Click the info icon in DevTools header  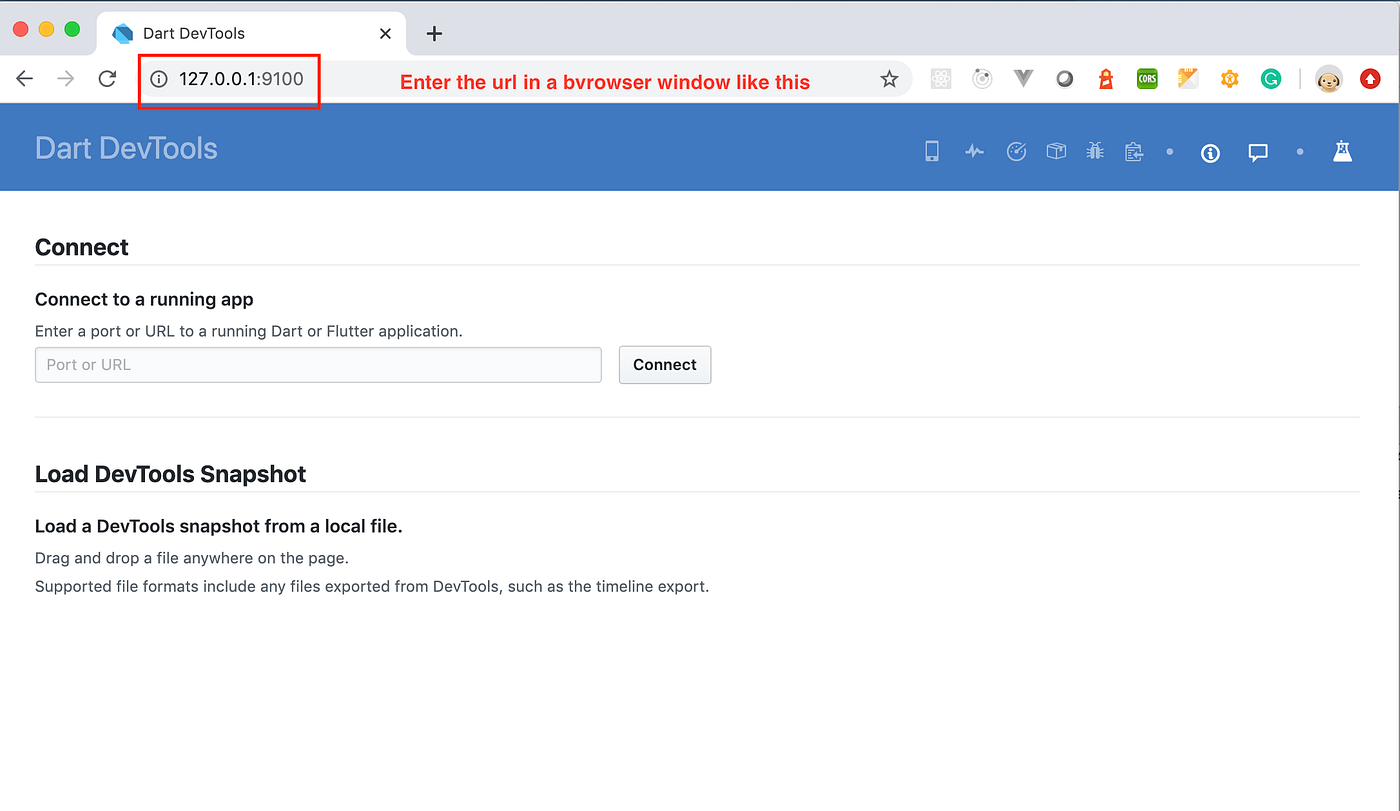pyautogui.click(x=1210, y=153)
